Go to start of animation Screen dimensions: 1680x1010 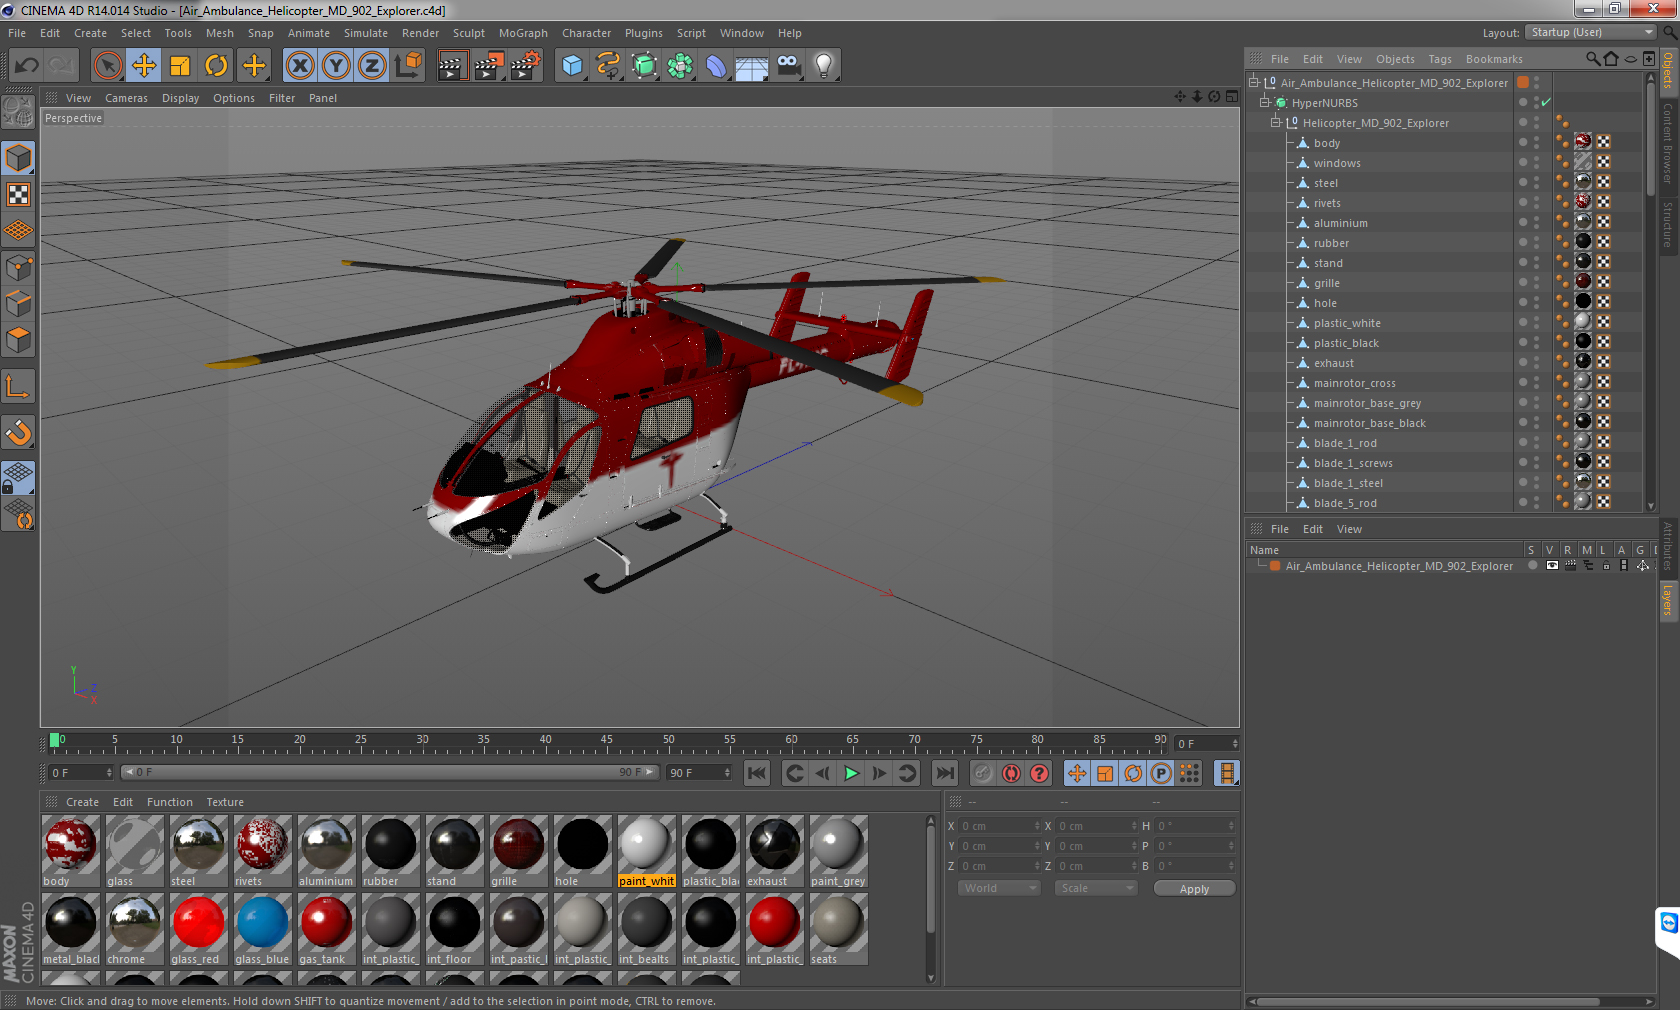757,773
